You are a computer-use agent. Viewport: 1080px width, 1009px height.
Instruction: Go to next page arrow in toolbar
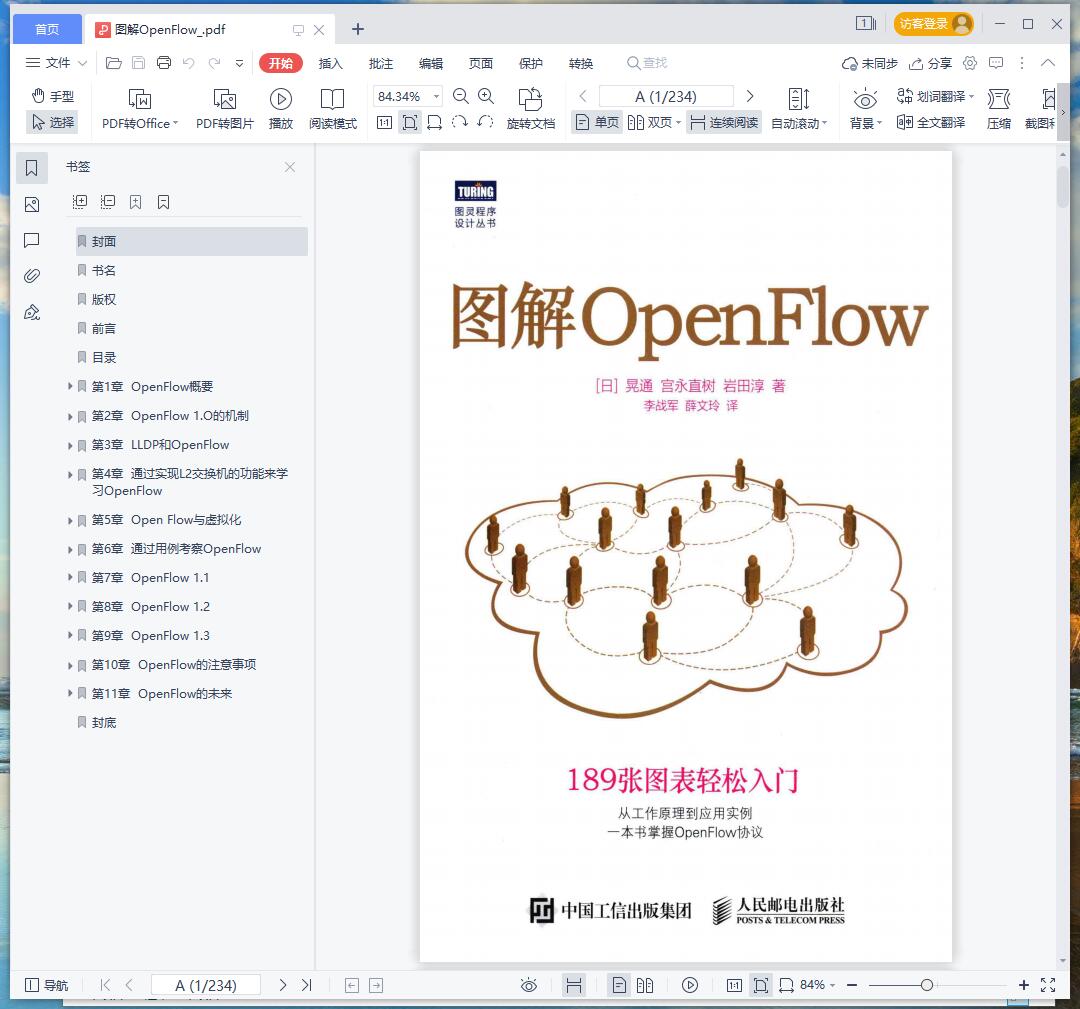[x=751, y=96]
